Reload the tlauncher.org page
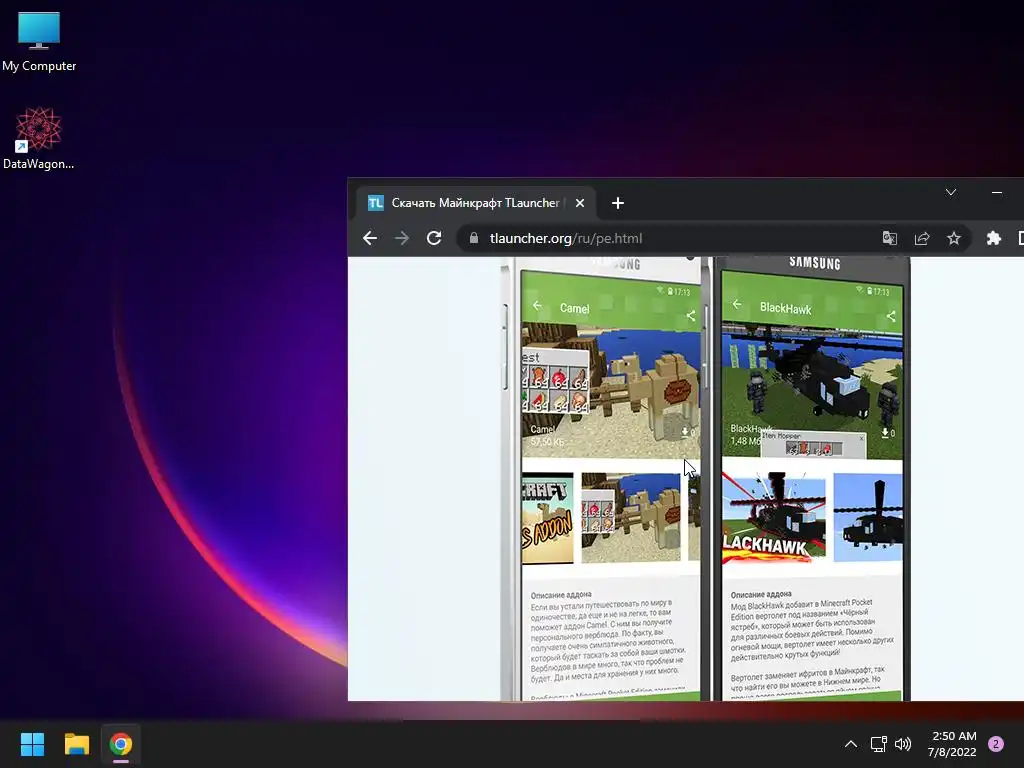Screen dimensions: 1024x768 (x=434, y=238)
